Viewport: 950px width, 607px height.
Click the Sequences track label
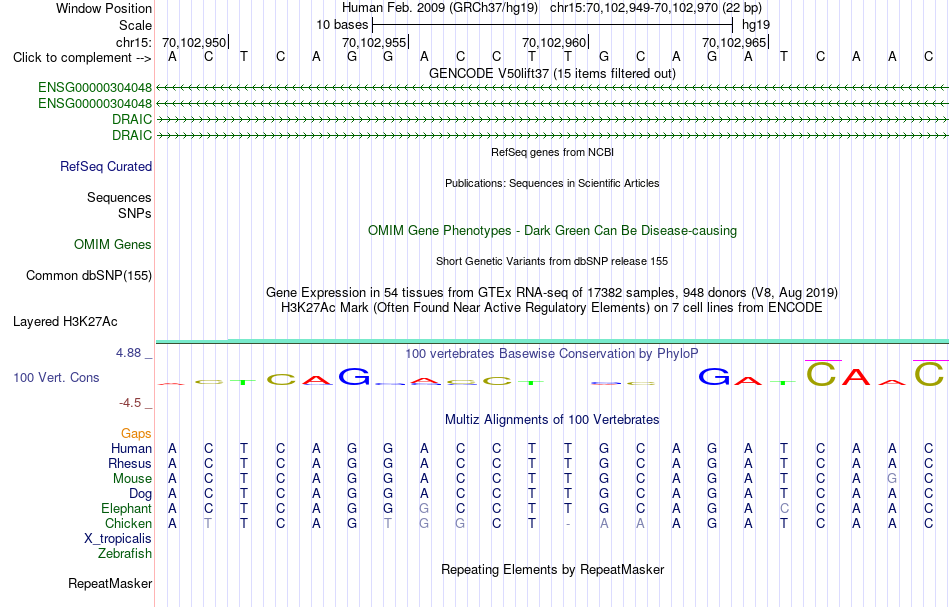119,198
